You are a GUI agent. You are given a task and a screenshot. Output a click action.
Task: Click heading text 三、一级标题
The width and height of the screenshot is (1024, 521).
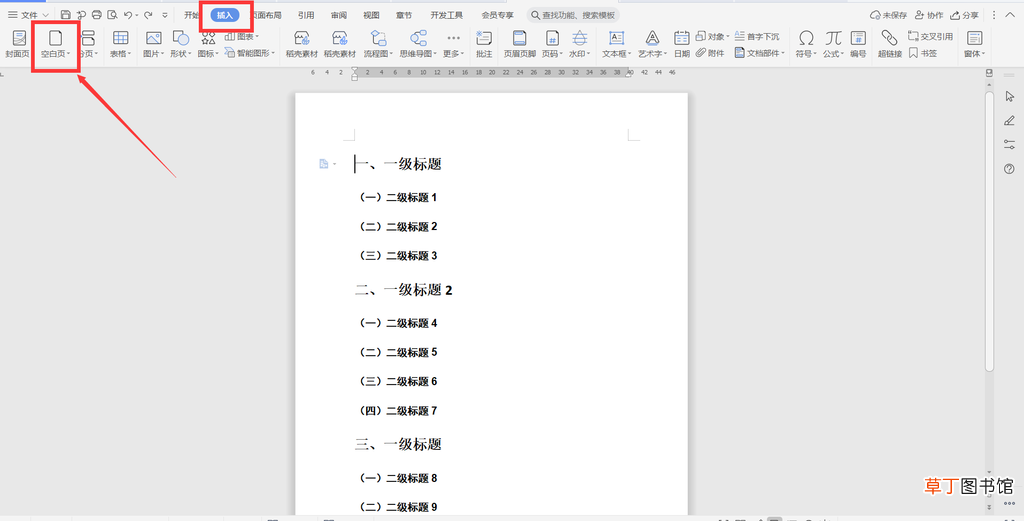point(398,445)
